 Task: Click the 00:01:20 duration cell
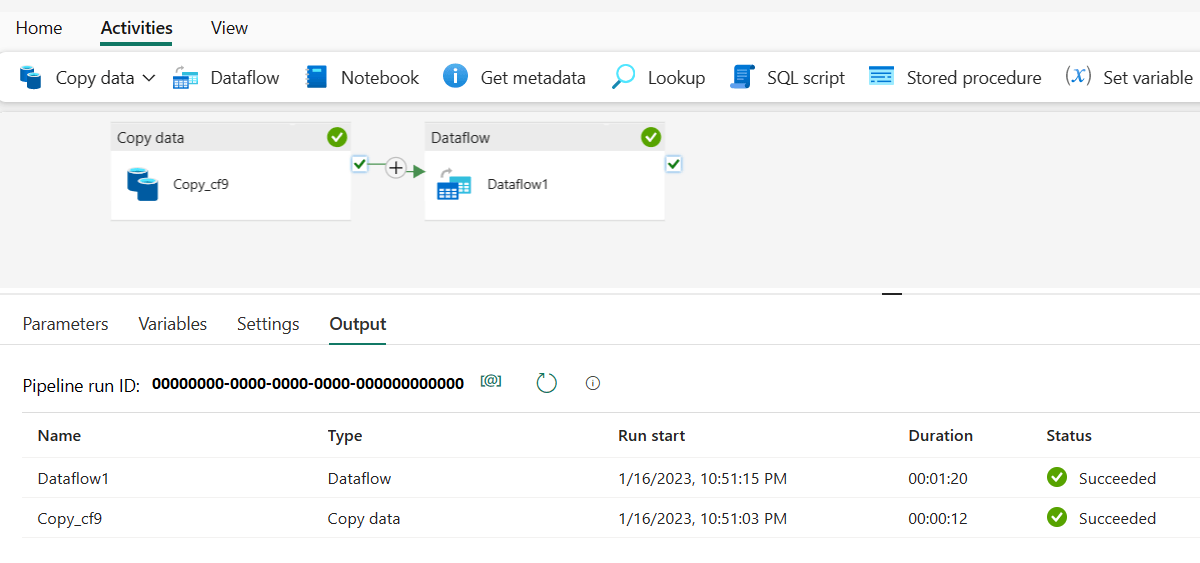coord(938,478)
